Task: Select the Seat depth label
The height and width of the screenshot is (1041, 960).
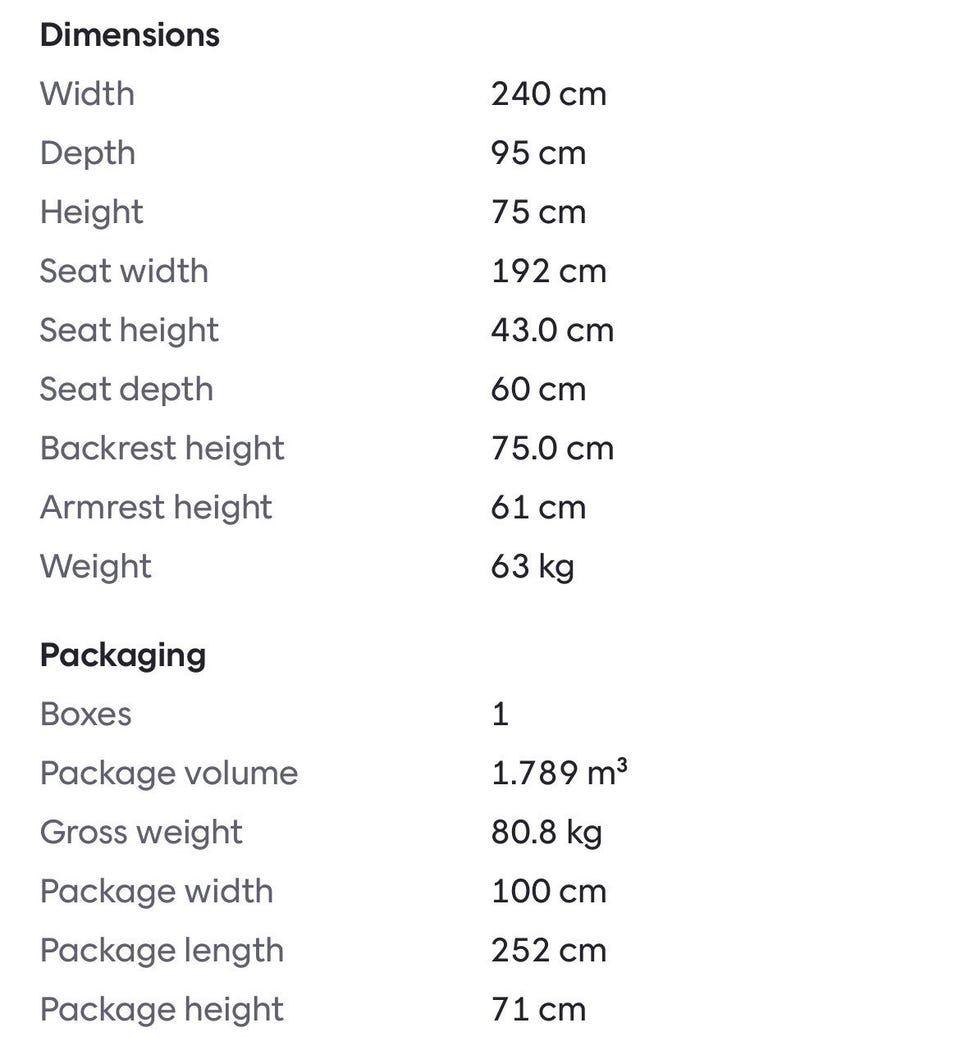Action: pos(126,389)
